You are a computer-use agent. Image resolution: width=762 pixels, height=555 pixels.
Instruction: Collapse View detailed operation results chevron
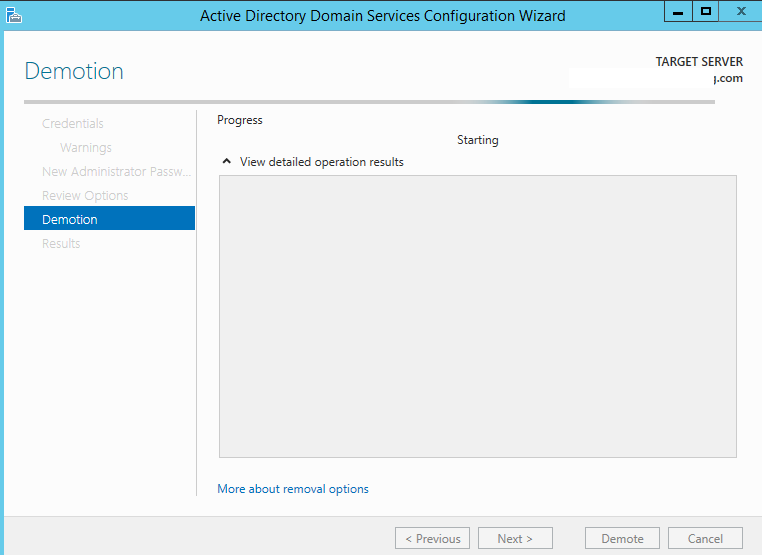[226, 161]
